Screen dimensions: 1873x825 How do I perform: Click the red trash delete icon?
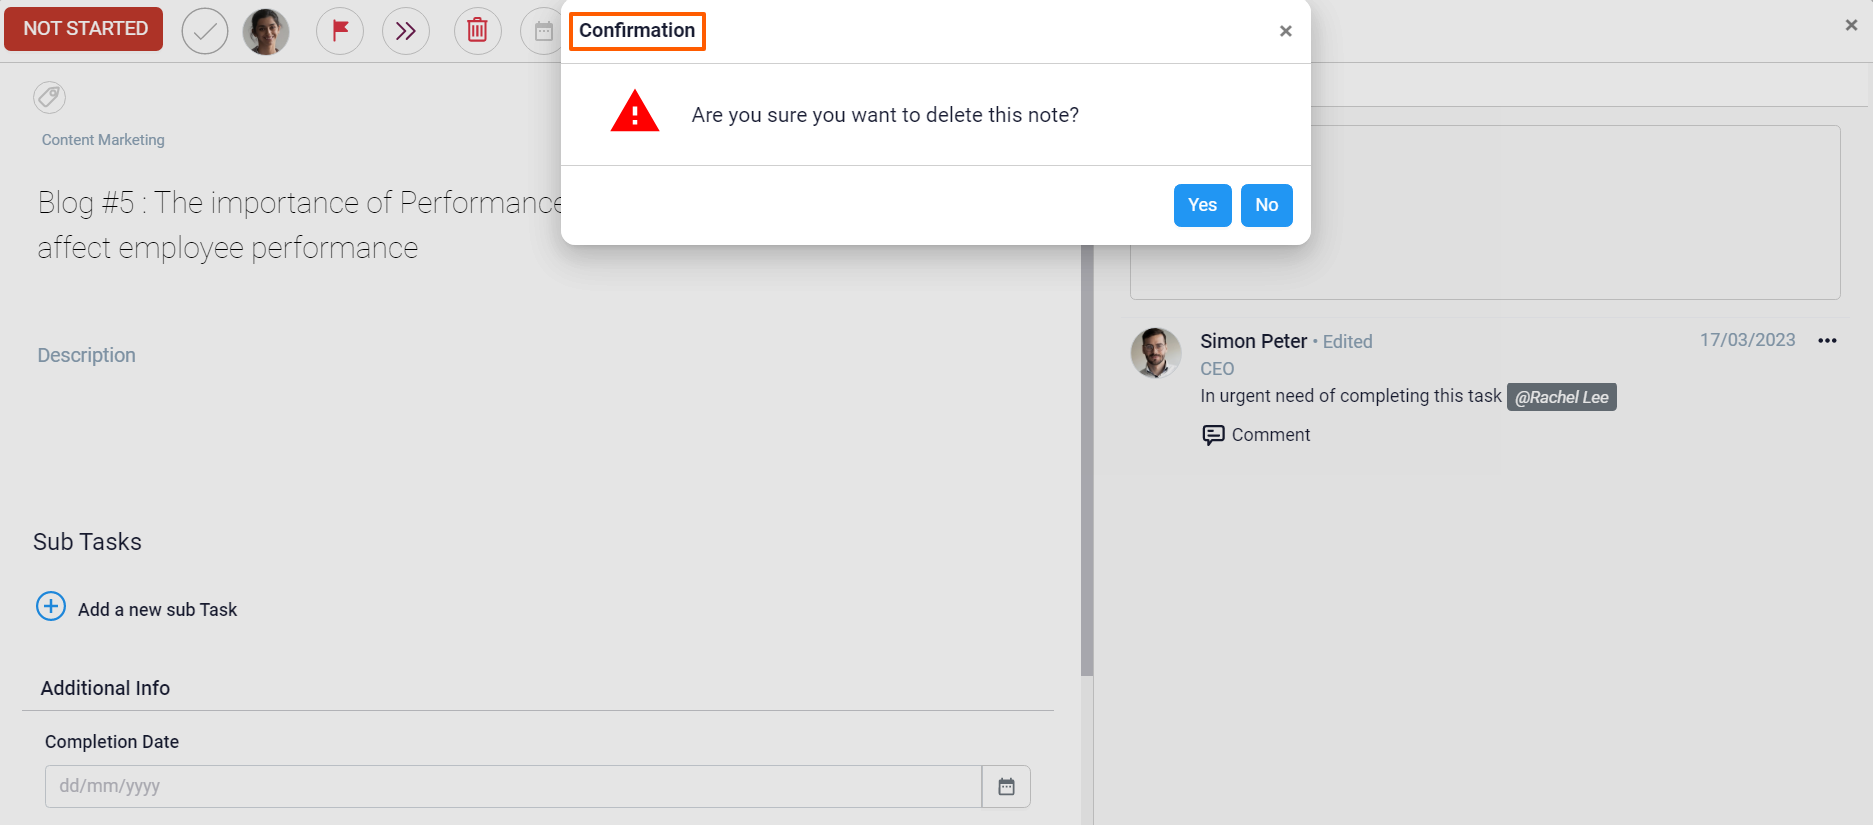[477, 32]
